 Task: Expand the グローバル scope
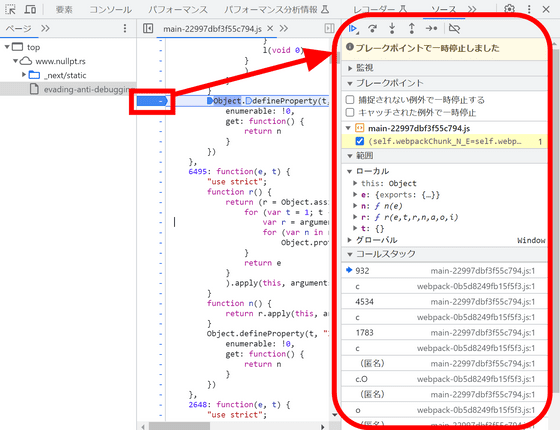350,240
